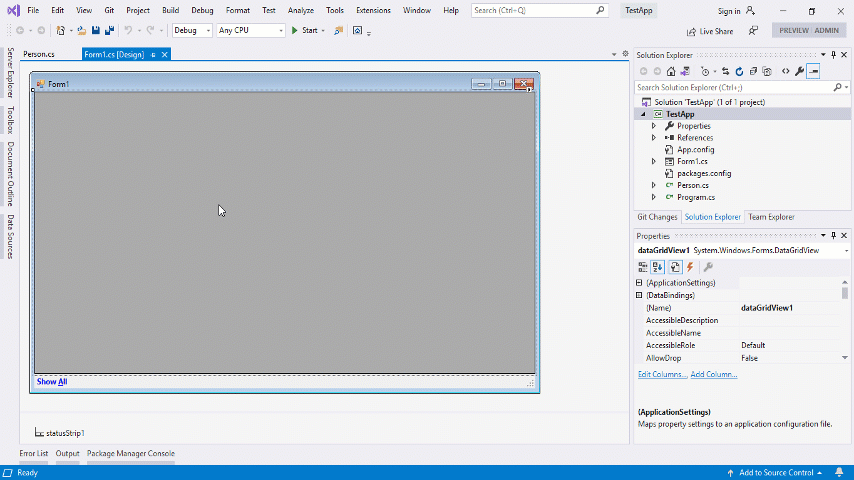Collapse (ApplicationSettings) property group
This screenshot has height=480, width=854.
[x=639, y=283]
